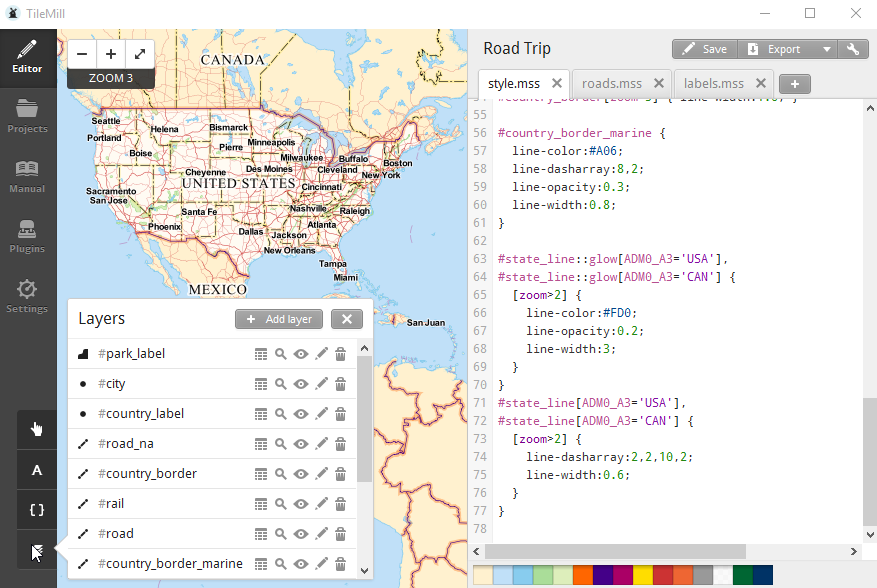Toggle visibility of #country_label layer
Screen dimensions: 877x588
301,414
